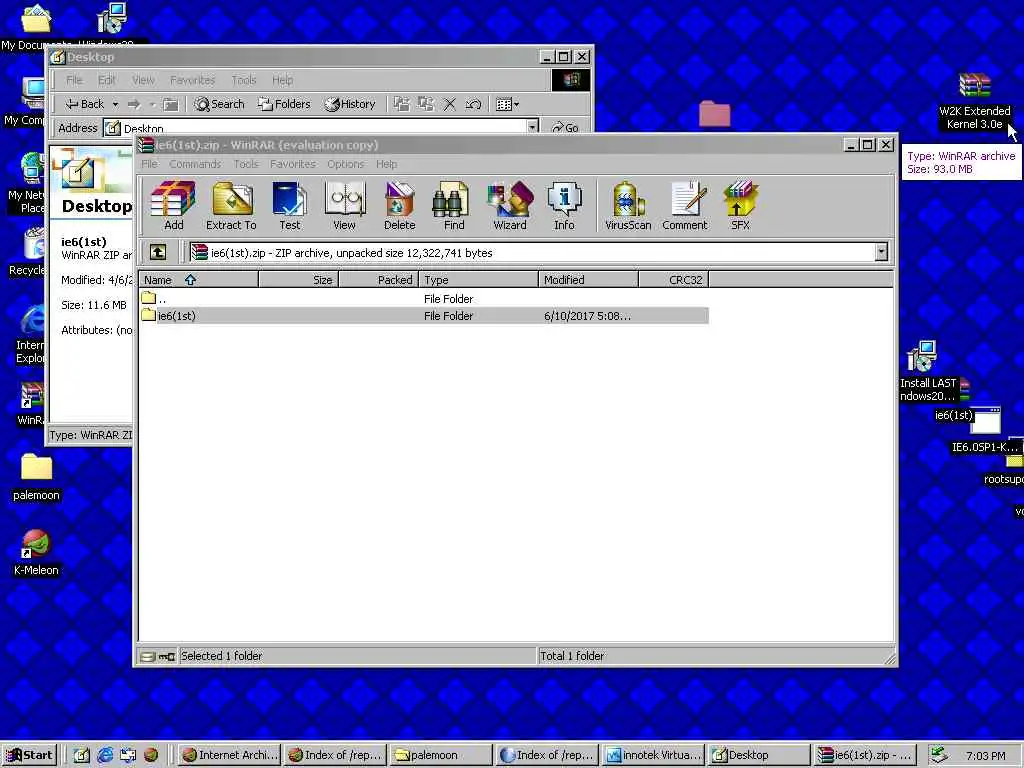Click the Desktop window Address field

pos(320,127)
